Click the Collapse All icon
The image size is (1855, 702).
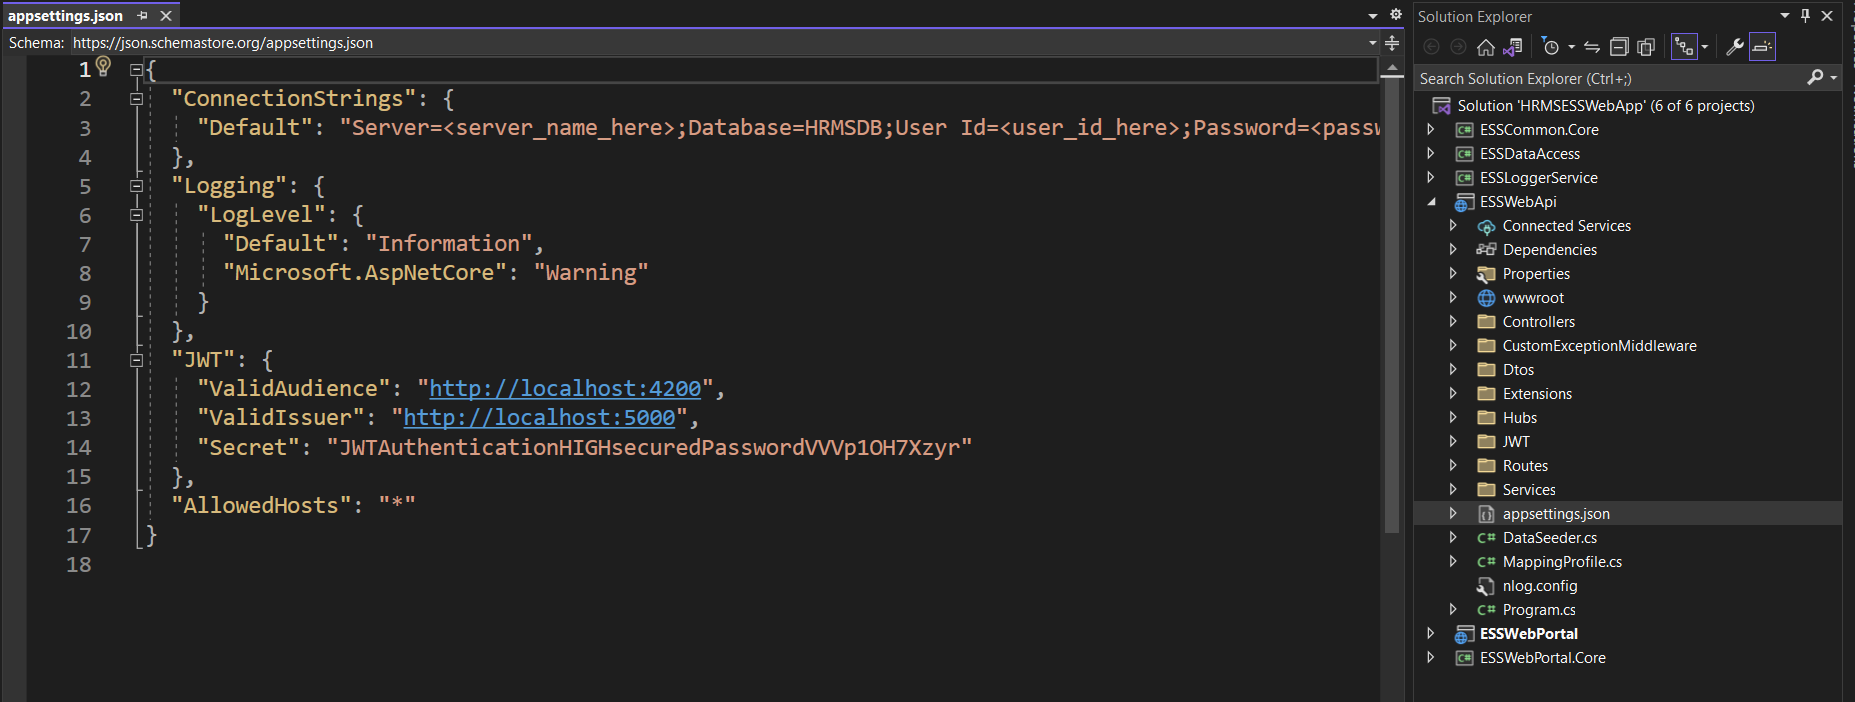pos(1619,47)
